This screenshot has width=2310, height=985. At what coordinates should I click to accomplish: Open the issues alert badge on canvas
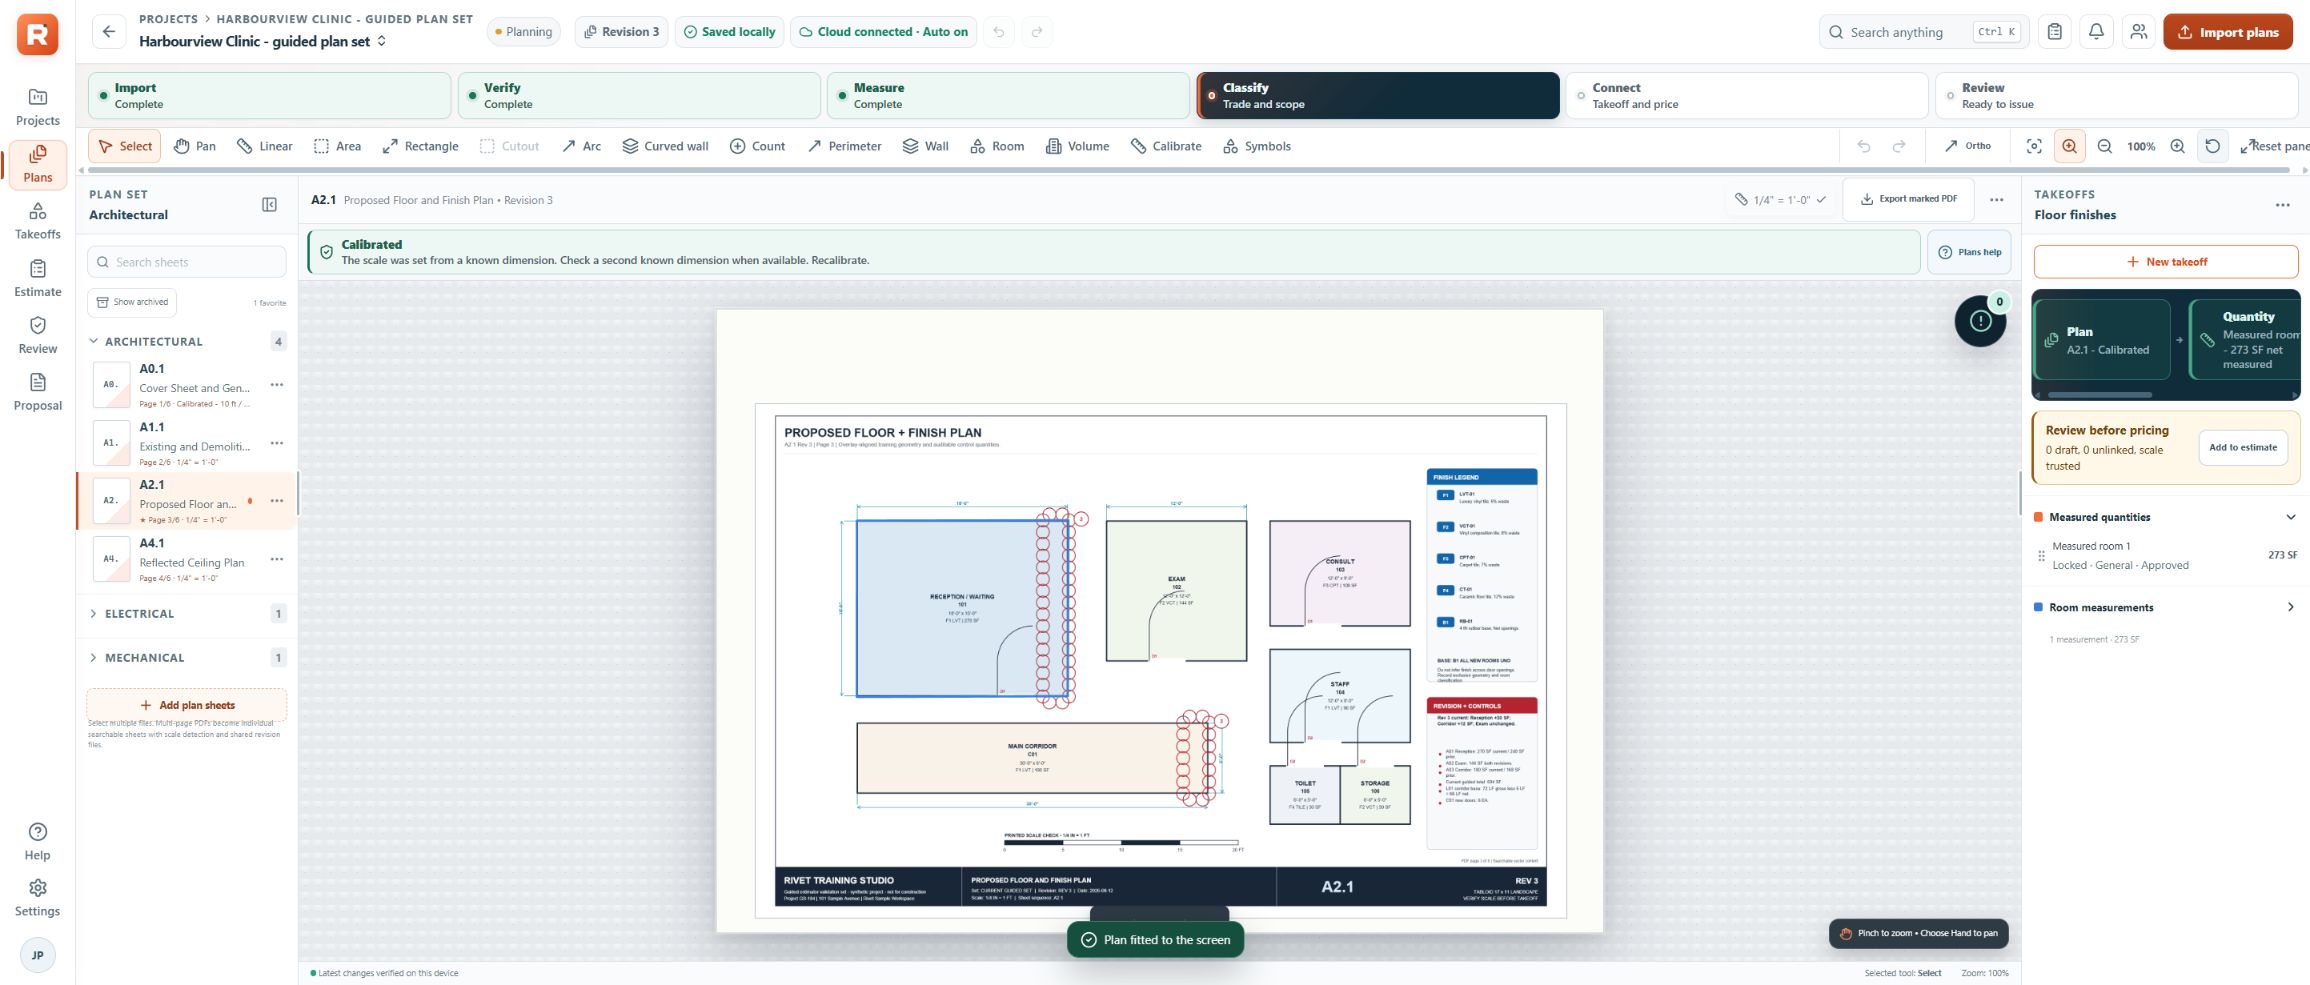[1980, 321]
